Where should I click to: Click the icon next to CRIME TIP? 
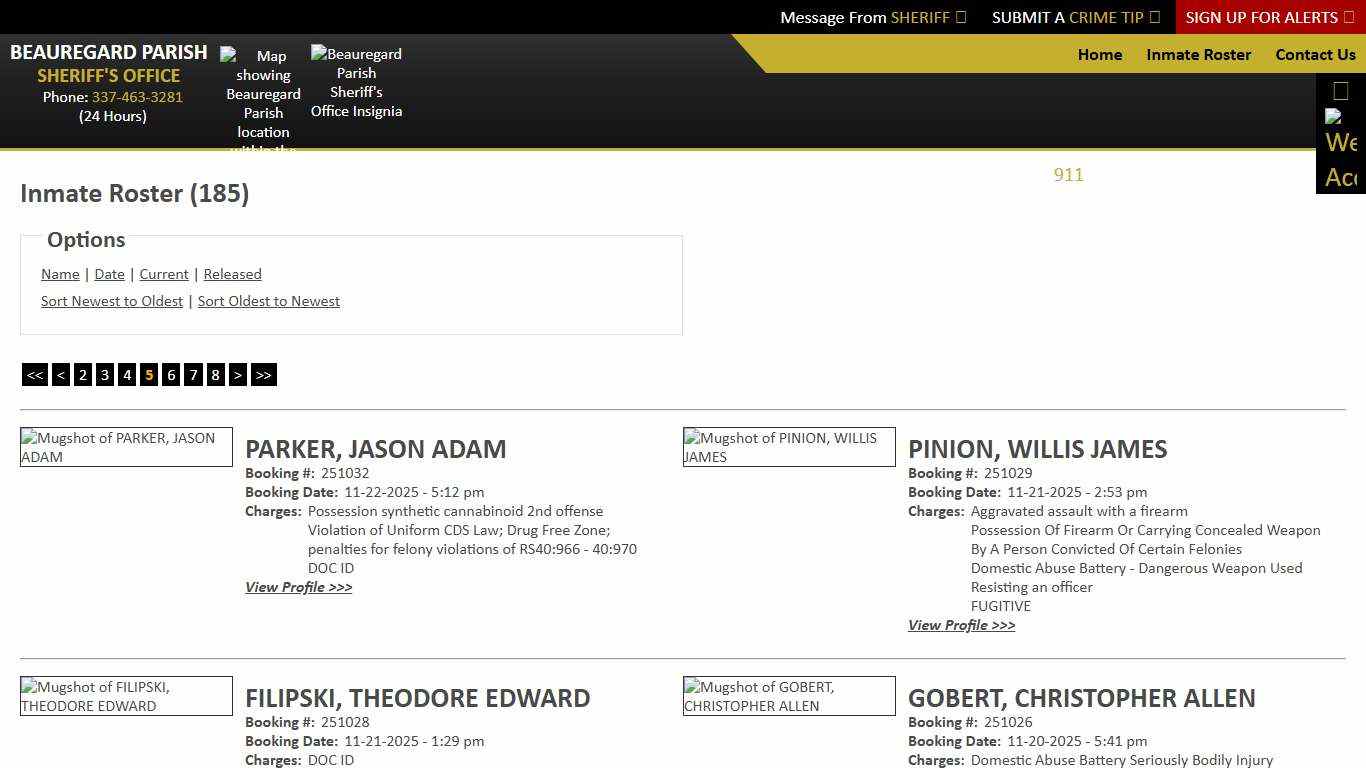pos(1153,17)
